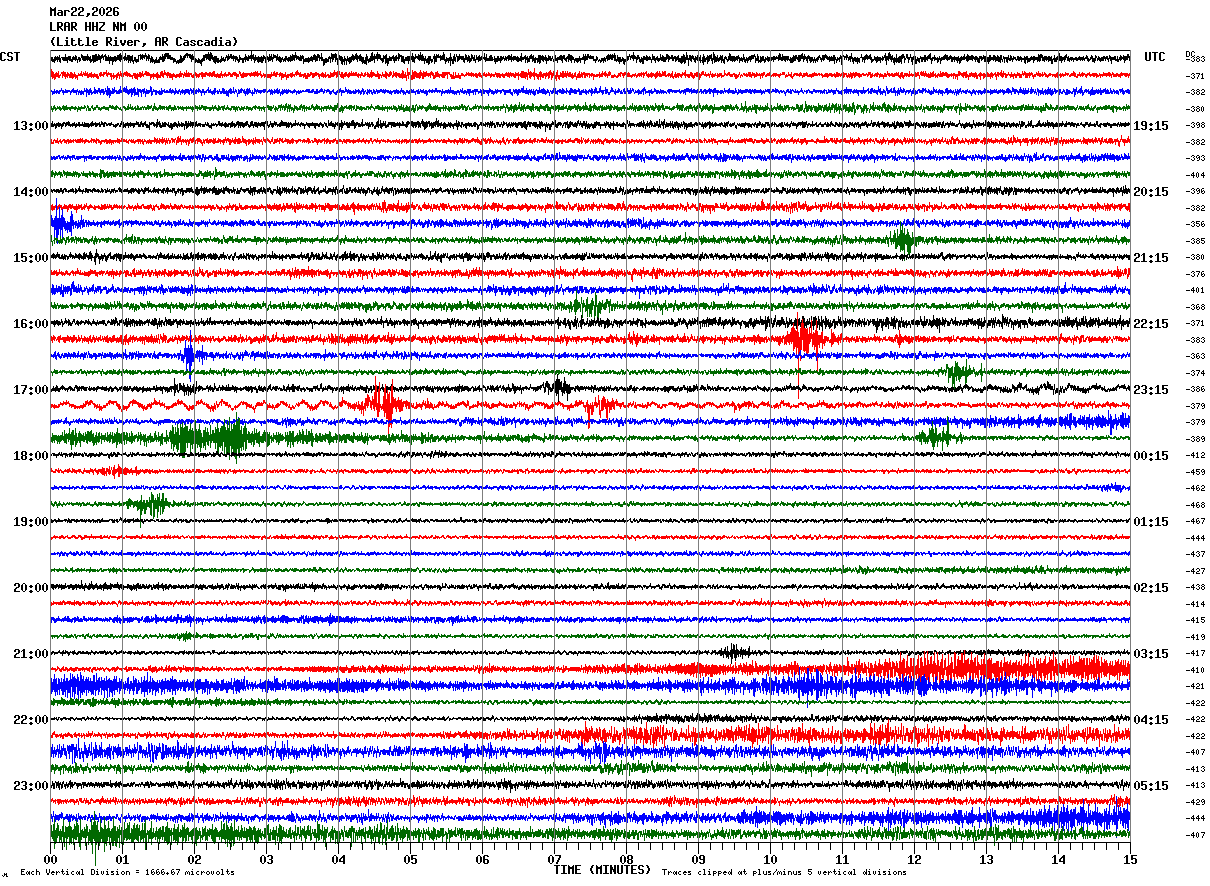
Task: Click the 17:00 CST time label
Action: click(30, 390)
